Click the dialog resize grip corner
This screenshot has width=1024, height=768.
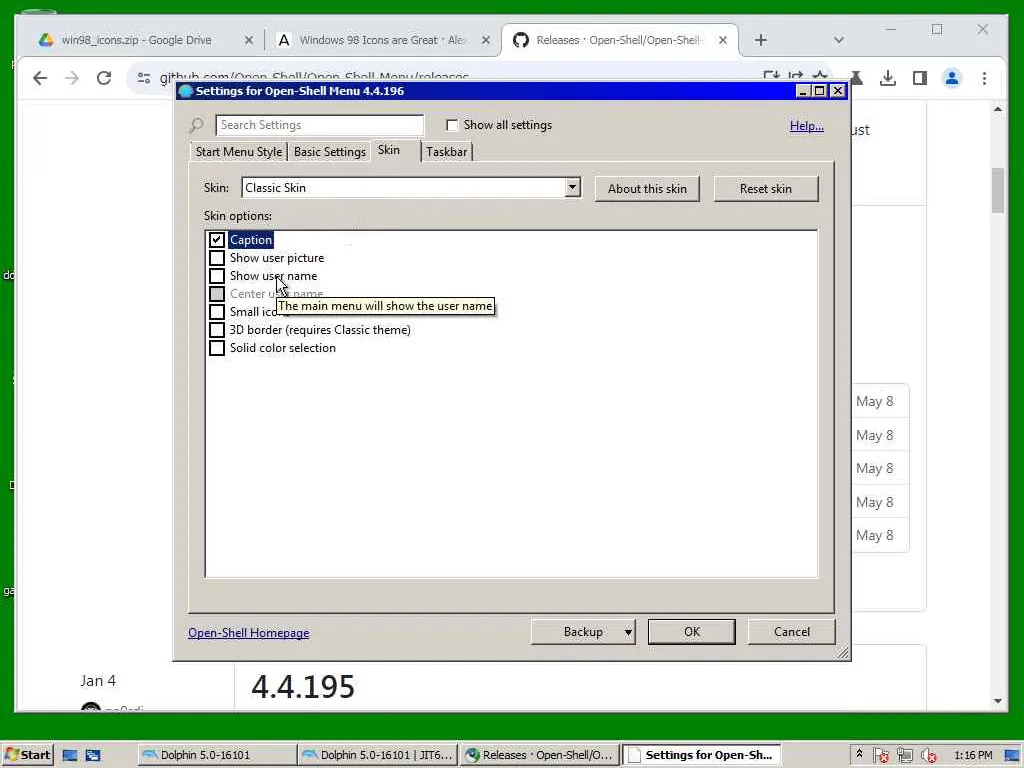tap(842, 652)
